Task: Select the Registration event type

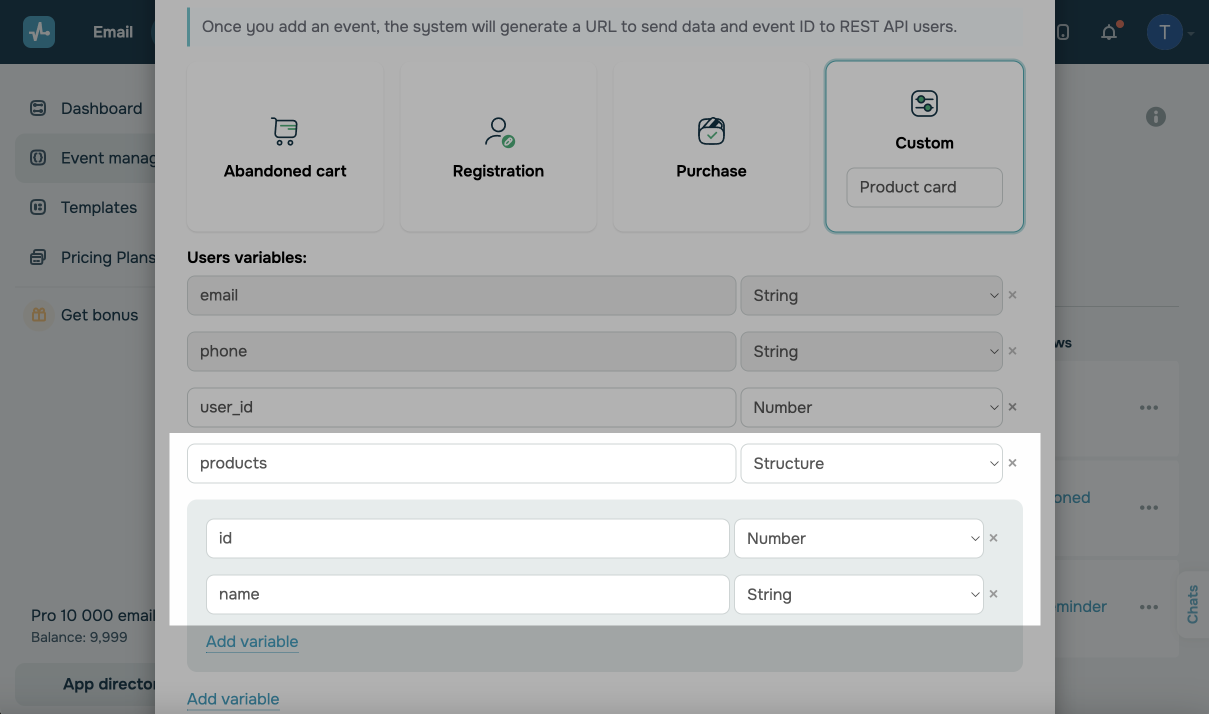Action: [498, 148]
